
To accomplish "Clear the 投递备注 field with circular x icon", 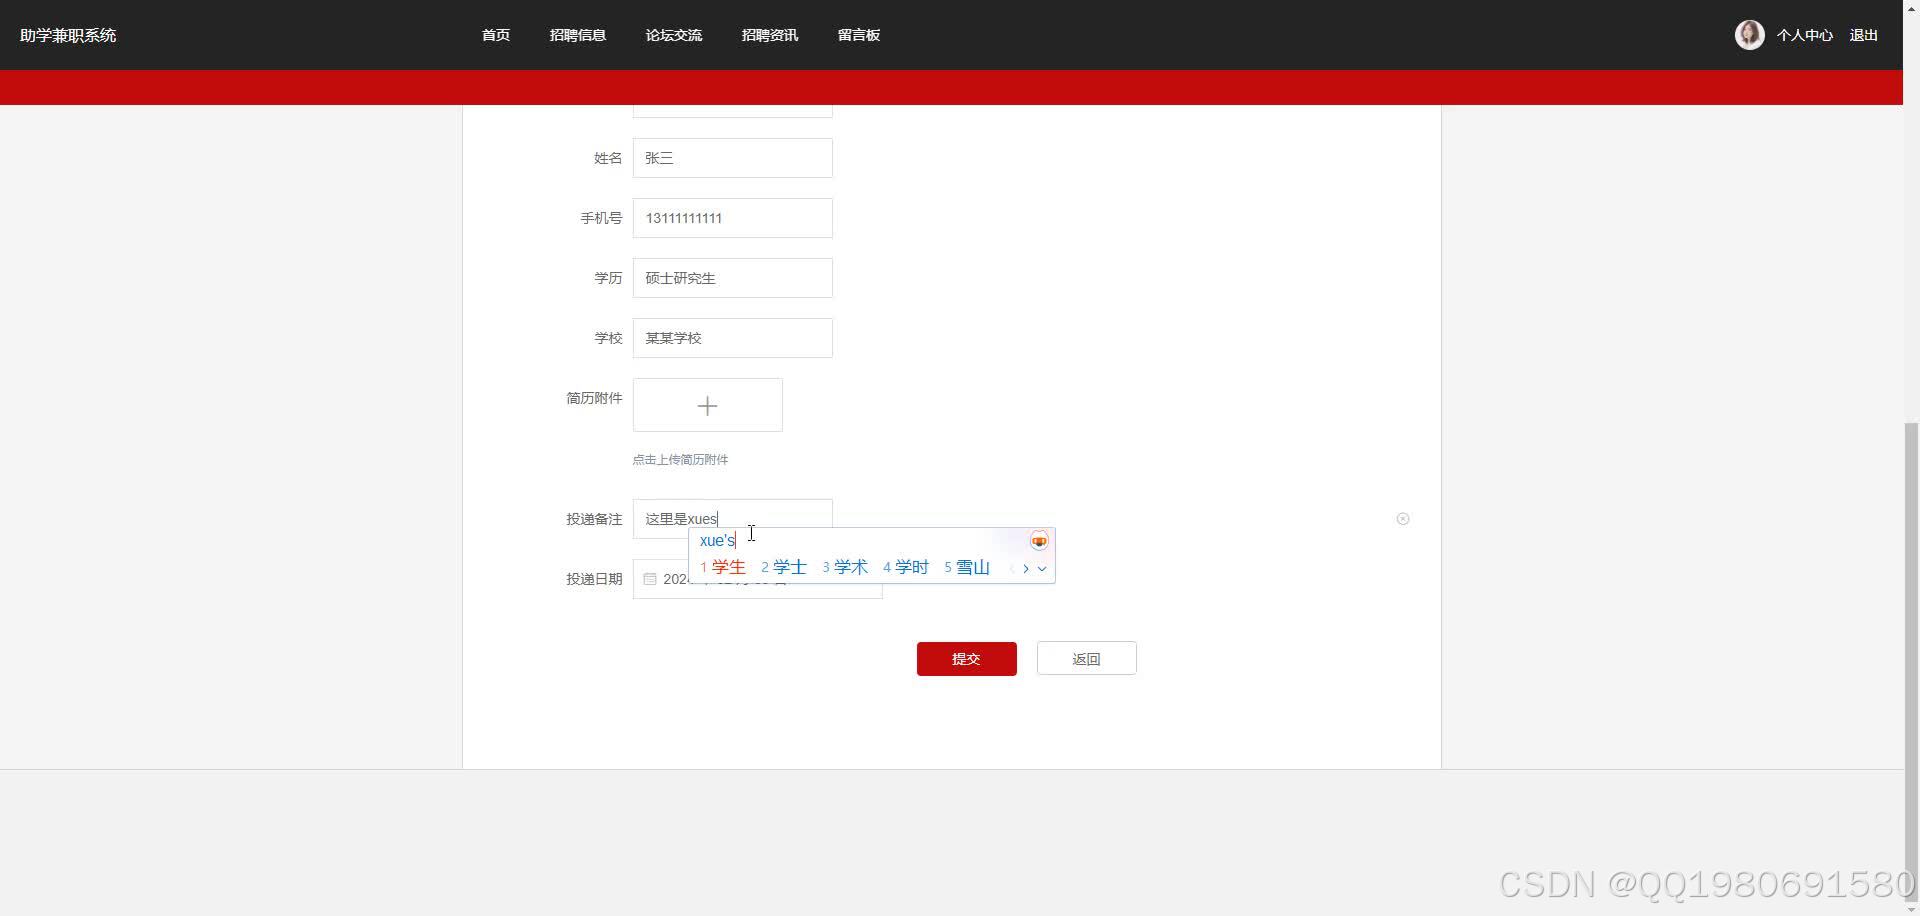I will click(1403, 518).
